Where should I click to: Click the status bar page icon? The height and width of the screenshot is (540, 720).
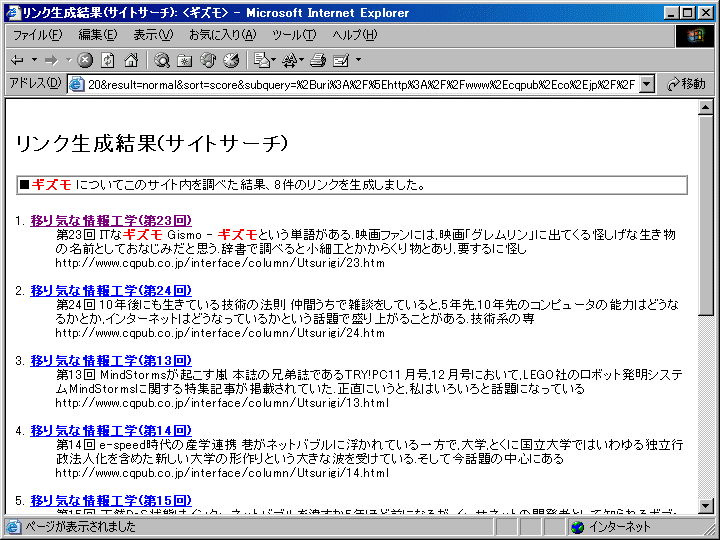click(x=13, y=527)
